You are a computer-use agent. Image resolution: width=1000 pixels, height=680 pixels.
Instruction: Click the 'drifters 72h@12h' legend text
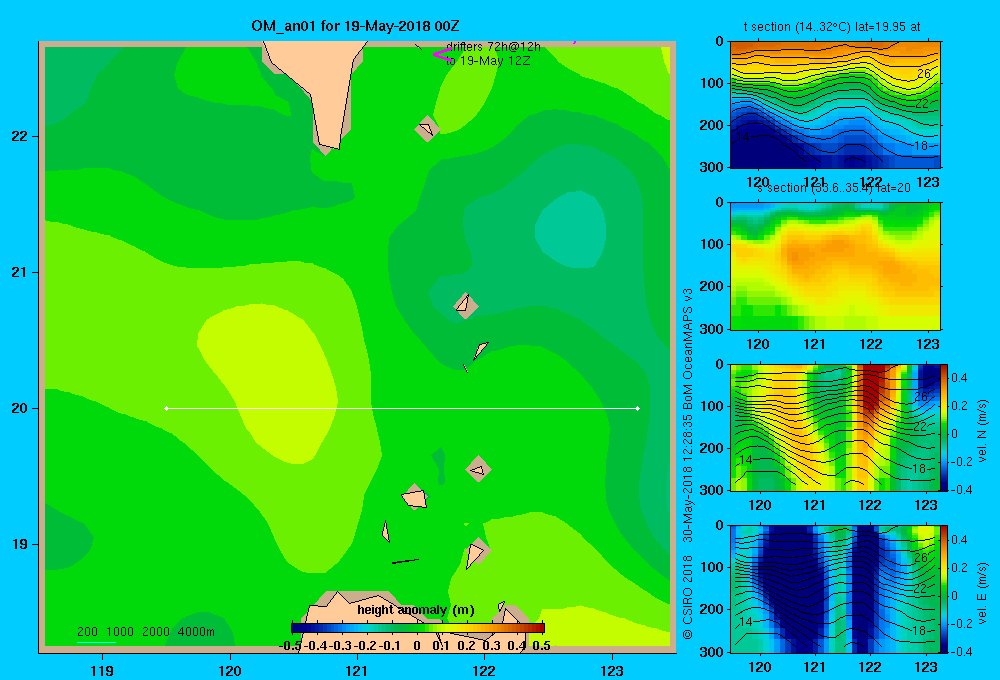493,47
